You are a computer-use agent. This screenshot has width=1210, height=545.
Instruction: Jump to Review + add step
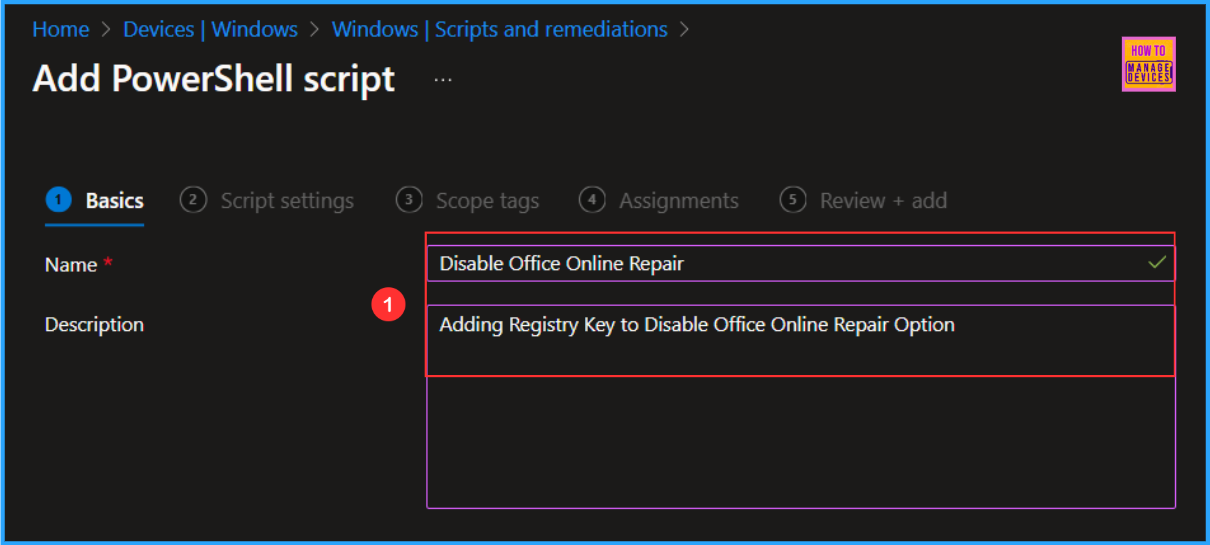[x=863, y=201]
